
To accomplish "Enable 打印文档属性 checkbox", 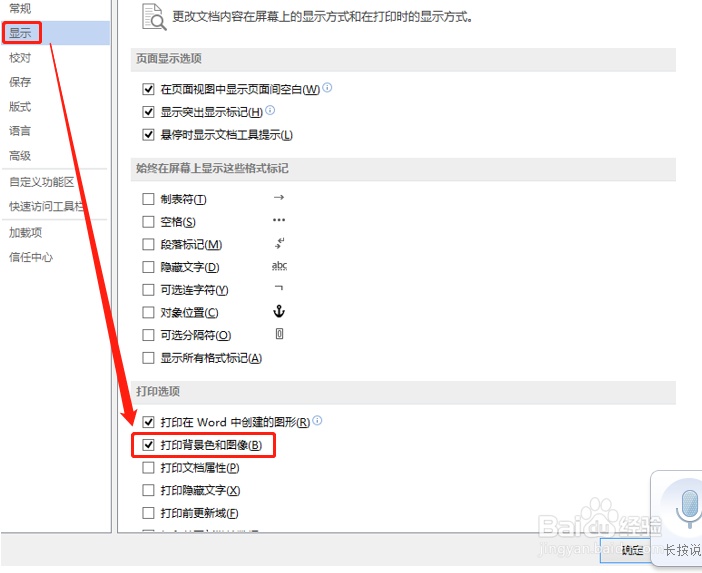I will [x=148, y=468].
